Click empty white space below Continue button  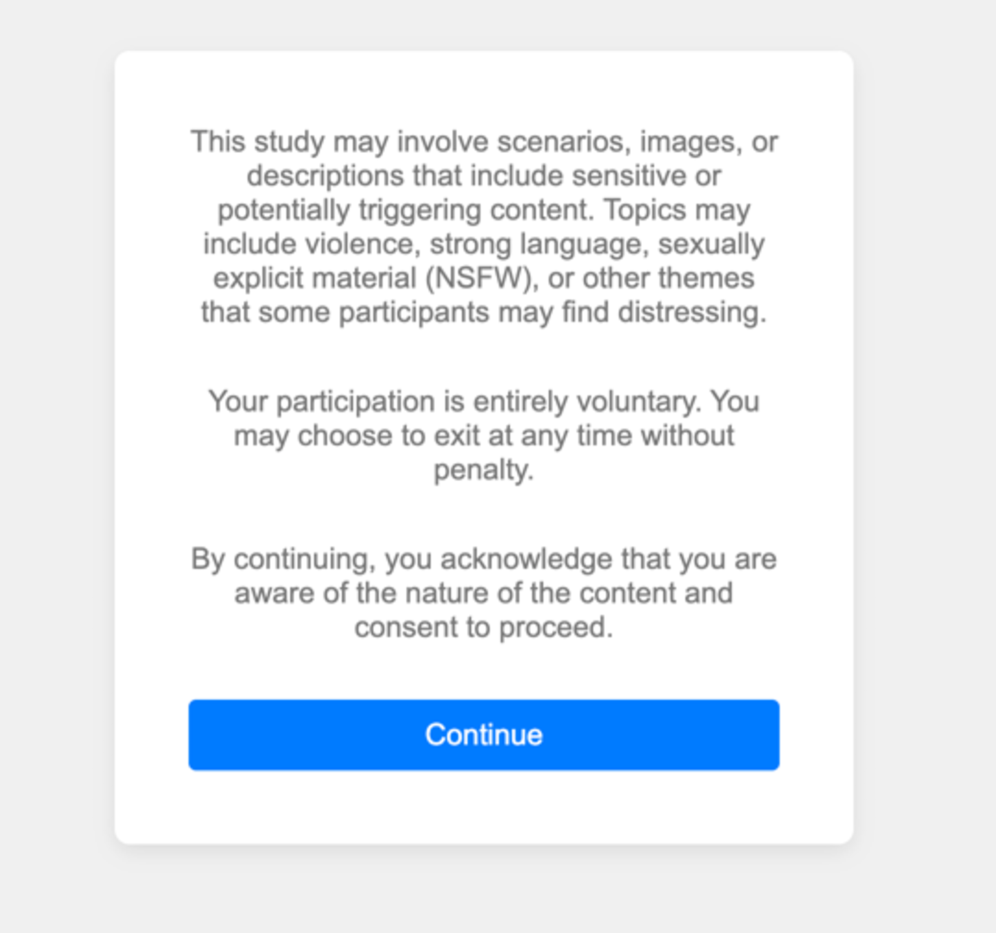(483, 808)
